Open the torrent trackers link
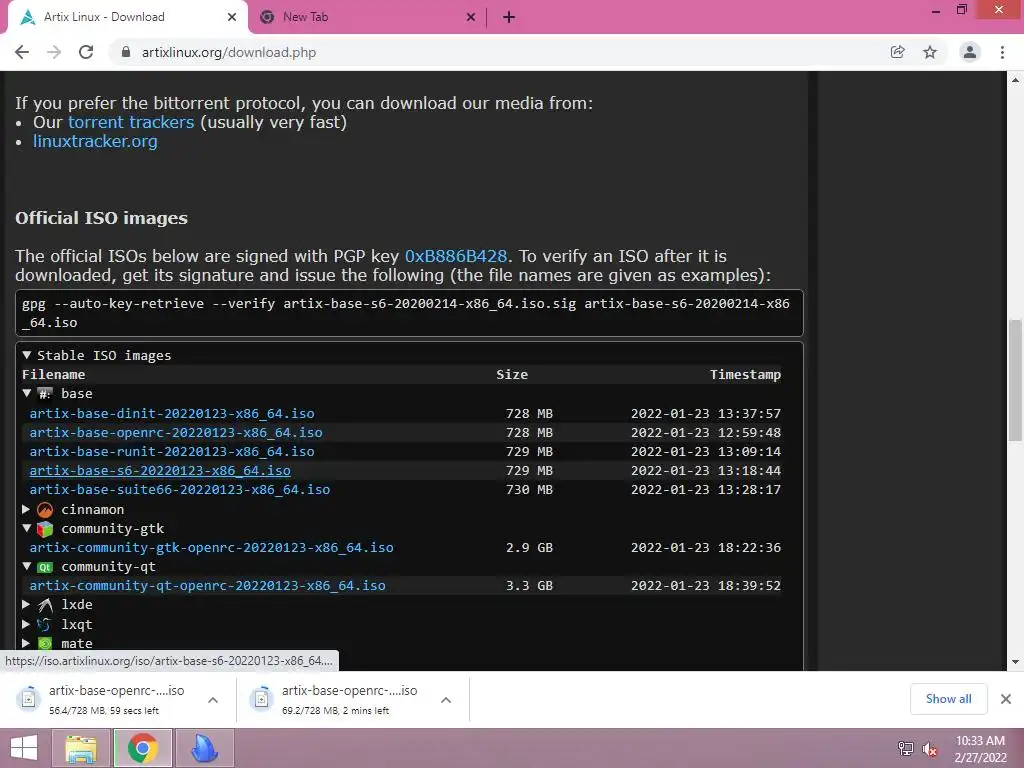Screen dimensions: 1024x768 pyautogui.click(x=131, y=122)
